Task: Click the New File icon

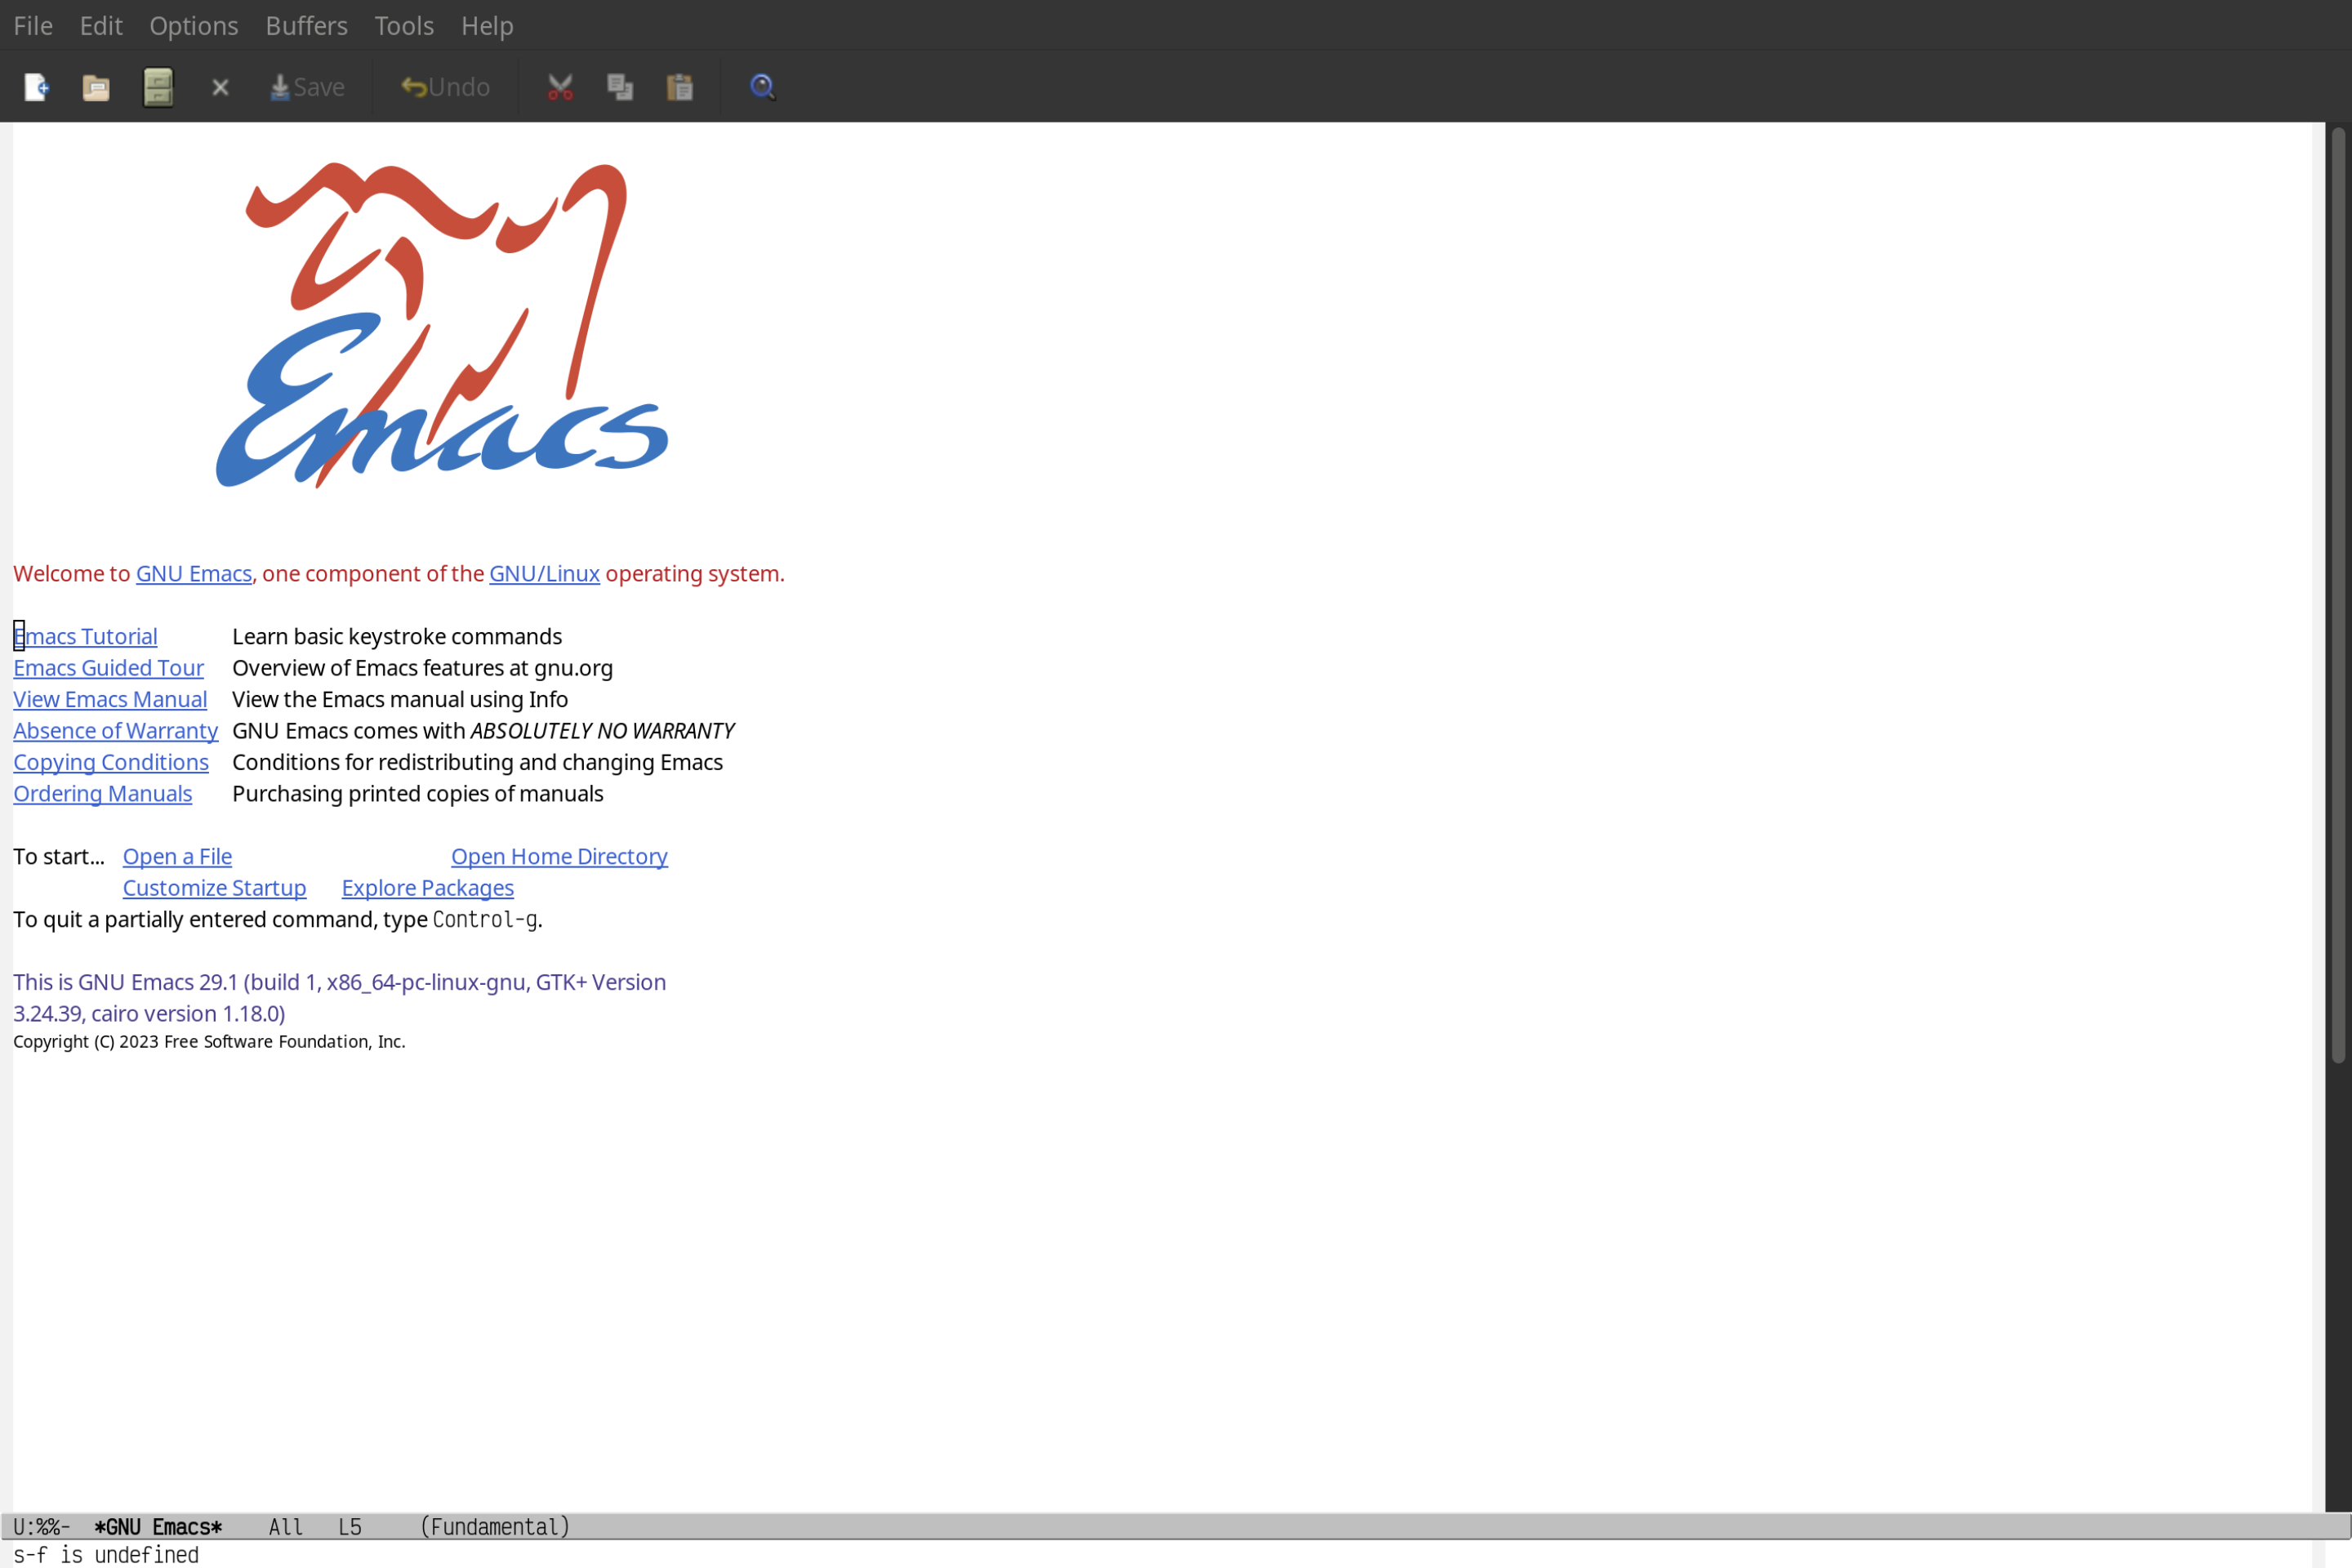Action: [37, 86]
